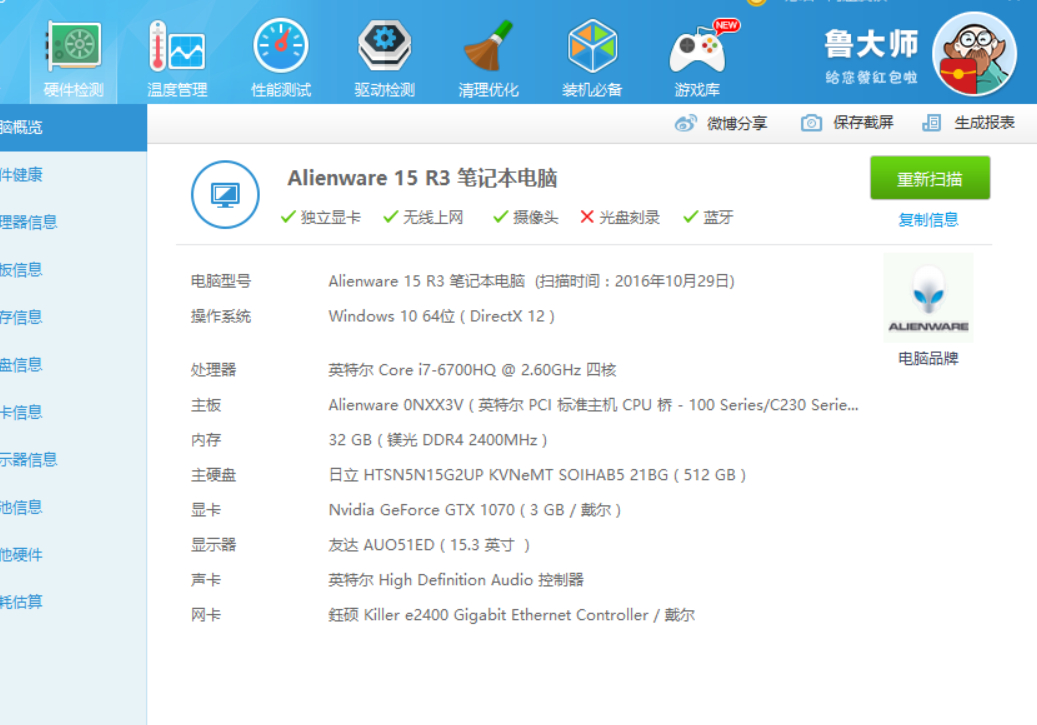This screenshot has width=1037, height=725.
Task: Click the Weibo share eye icon
Action: pyautogui.click(x=686, y=123)
